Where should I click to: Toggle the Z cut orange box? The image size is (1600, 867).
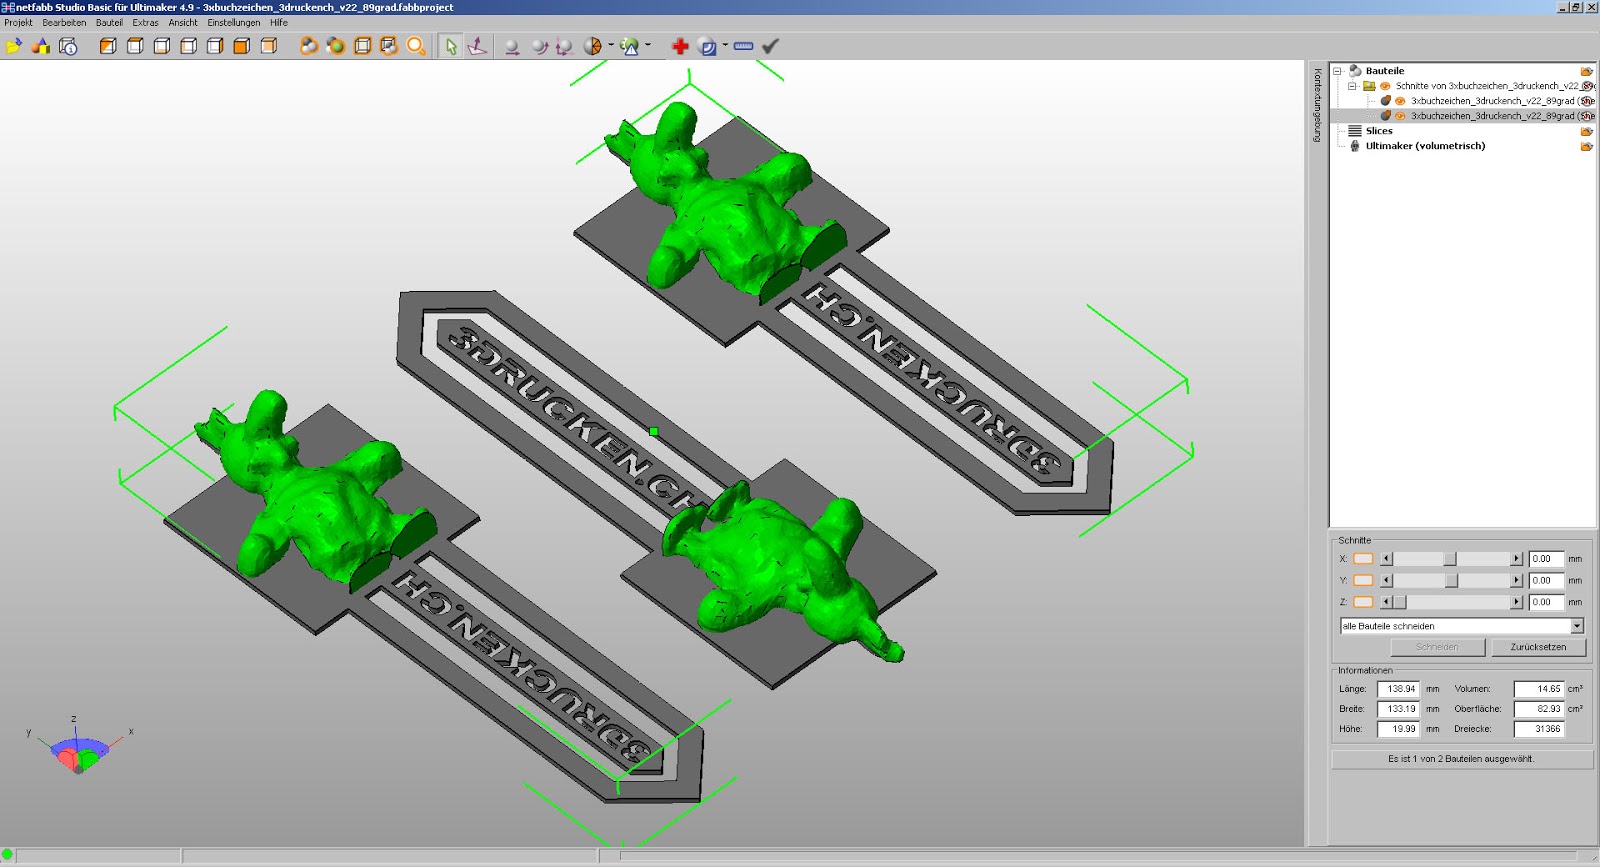(x=1363, y=602)
